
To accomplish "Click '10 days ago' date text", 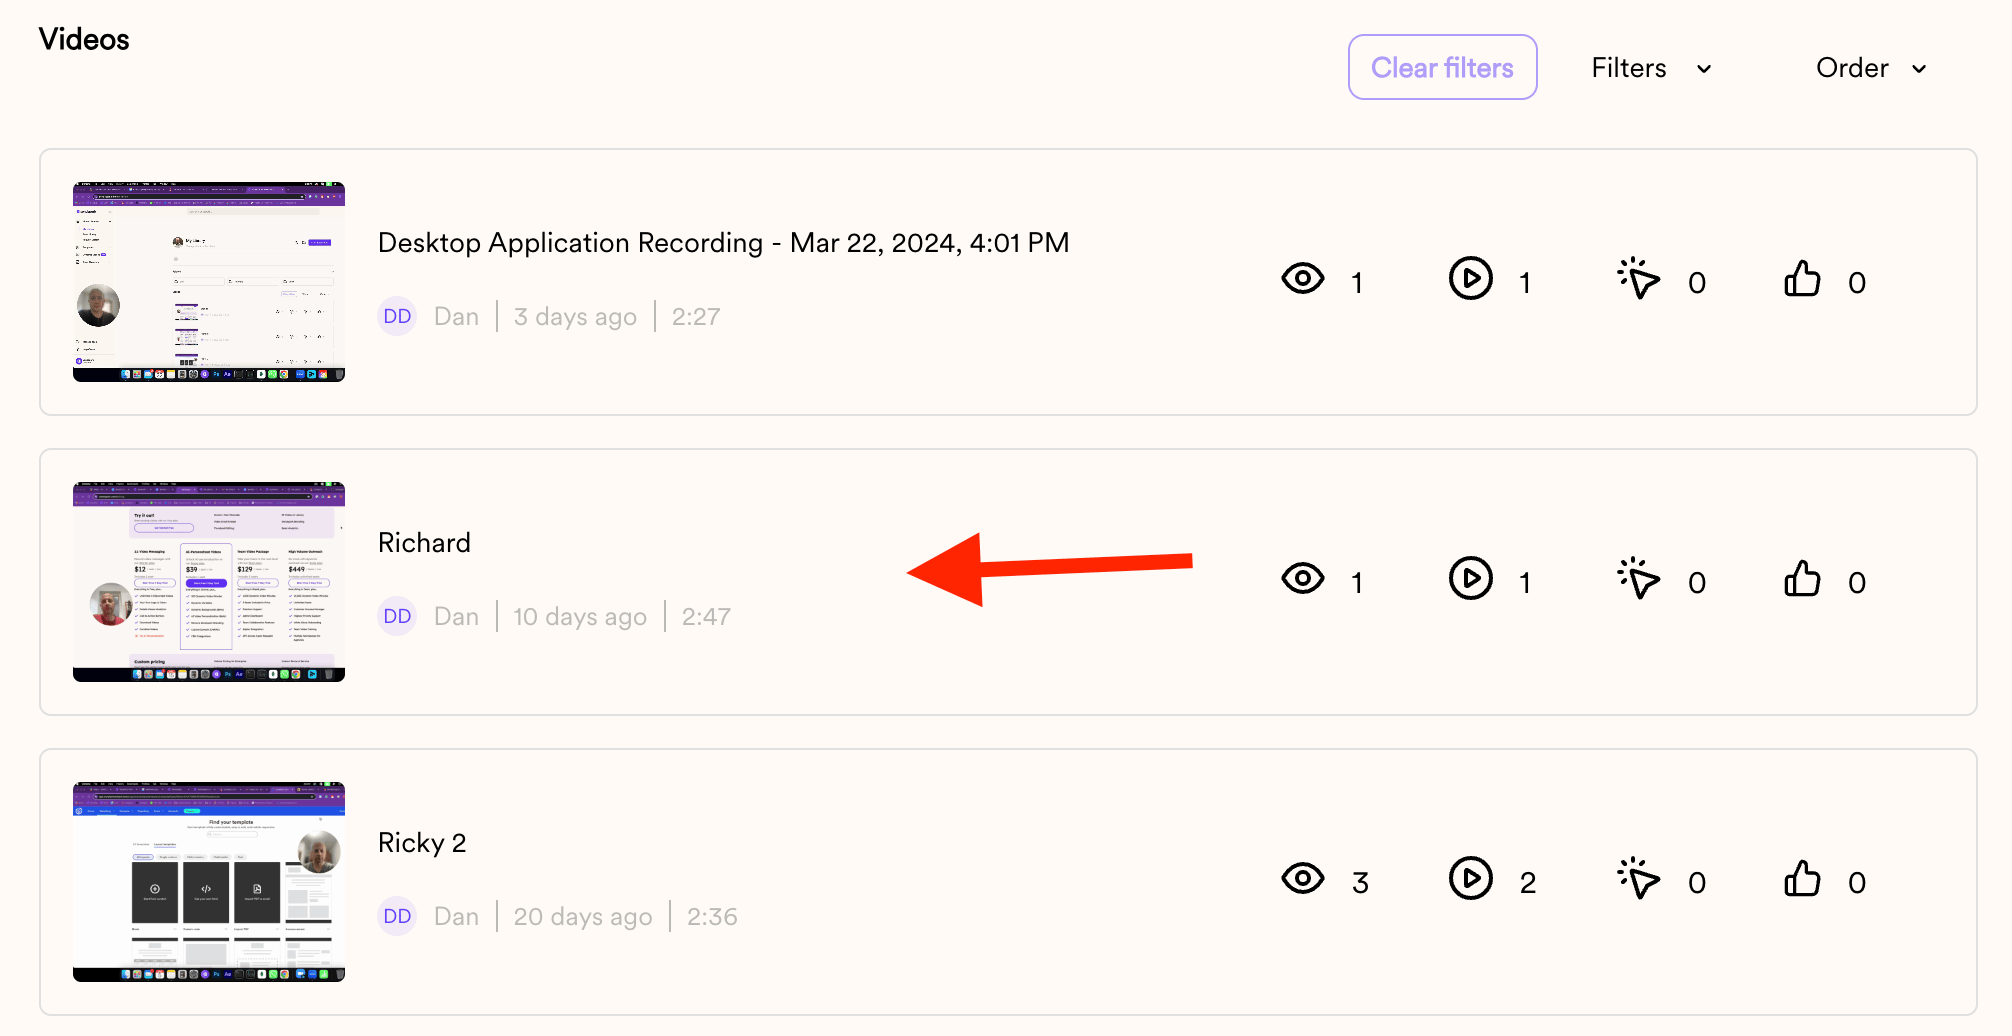I will pyautogui.click(x=580, y=617).
